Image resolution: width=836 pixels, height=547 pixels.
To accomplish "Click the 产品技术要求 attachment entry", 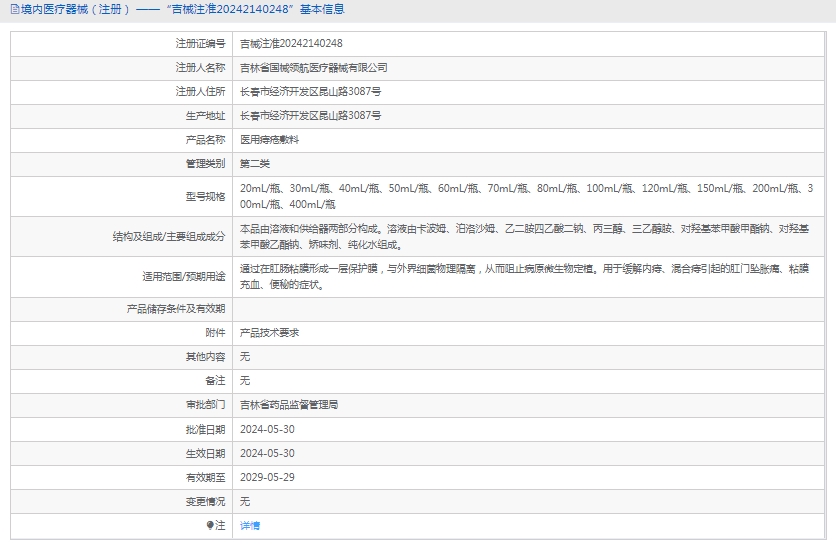I will [269, 333].
